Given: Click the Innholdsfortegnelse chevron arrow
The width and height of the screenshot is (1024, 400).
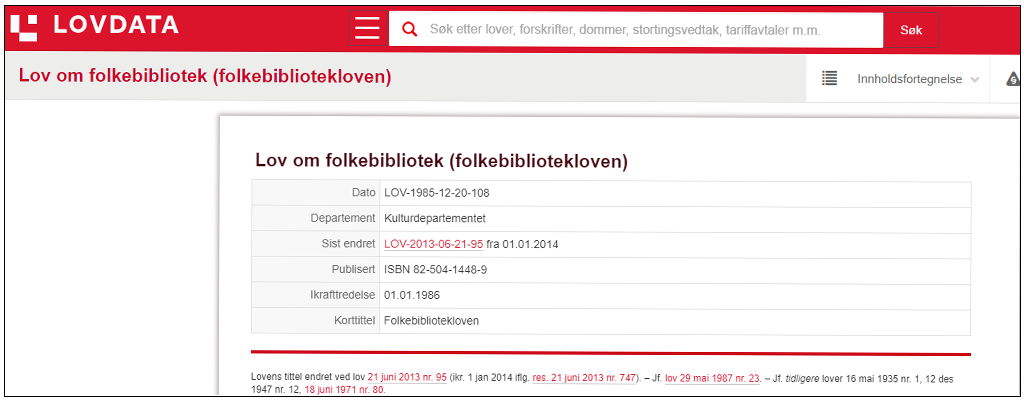Looking at the screenshot, I should point(975,80).
